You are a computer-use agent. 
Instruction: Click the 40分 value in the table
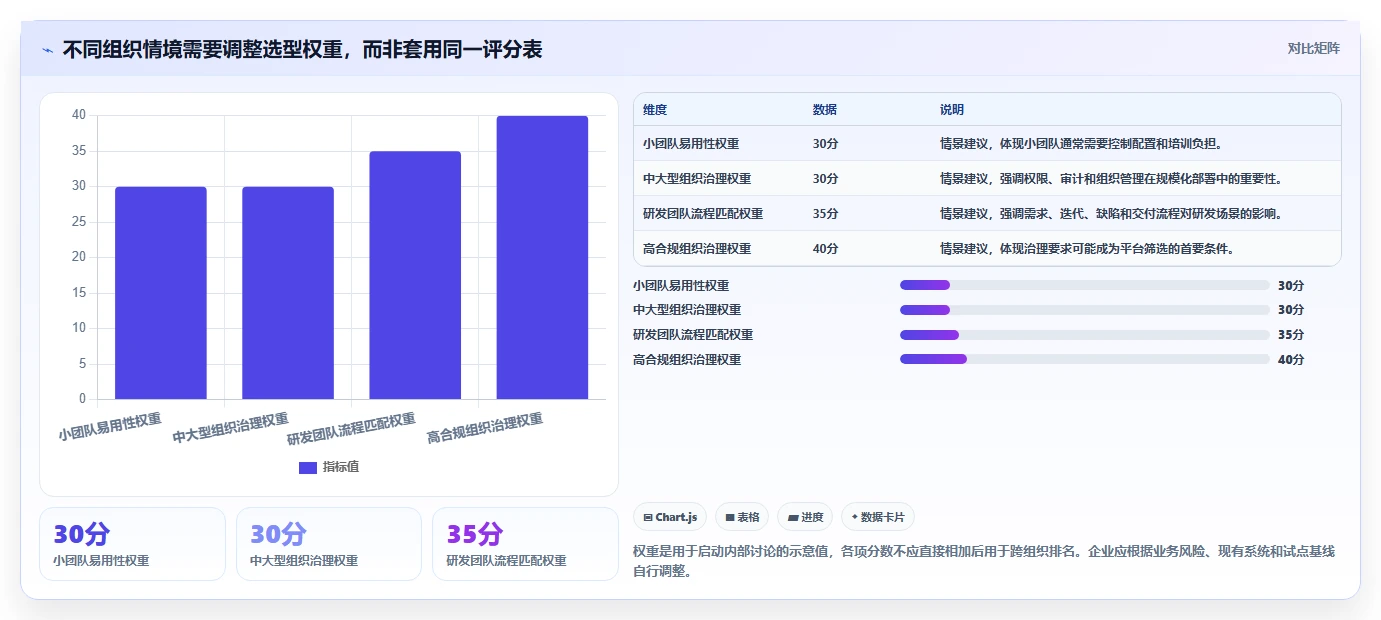pyautogui.click(x=825, y=249)
